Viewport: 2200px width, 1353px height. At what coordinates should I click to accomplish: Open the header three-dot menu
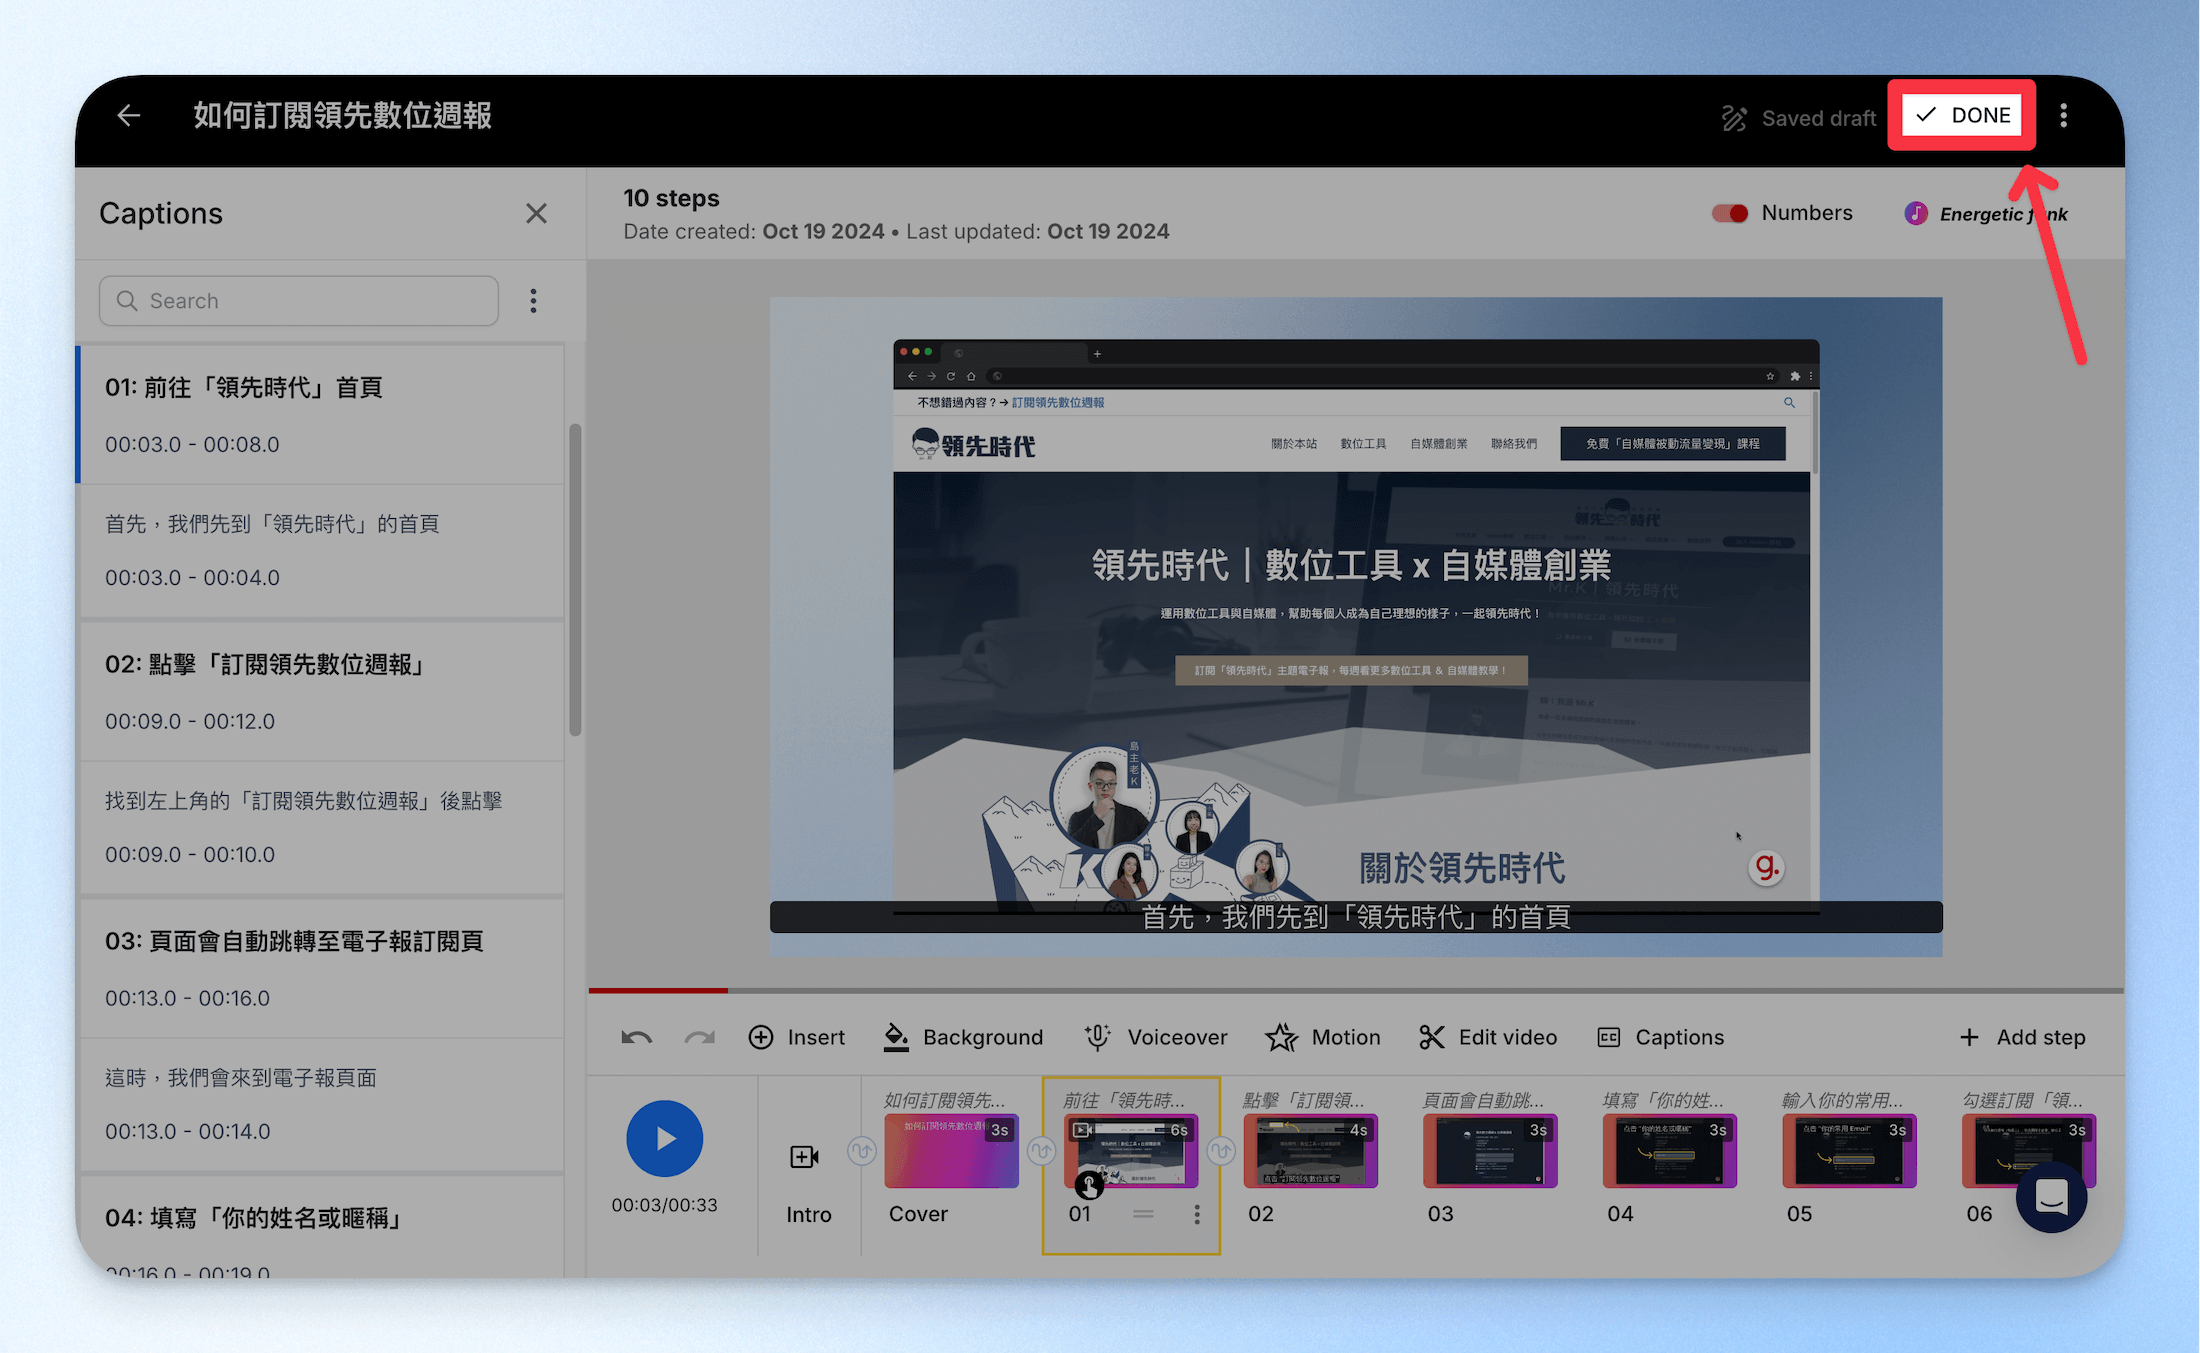point(2063,116)
